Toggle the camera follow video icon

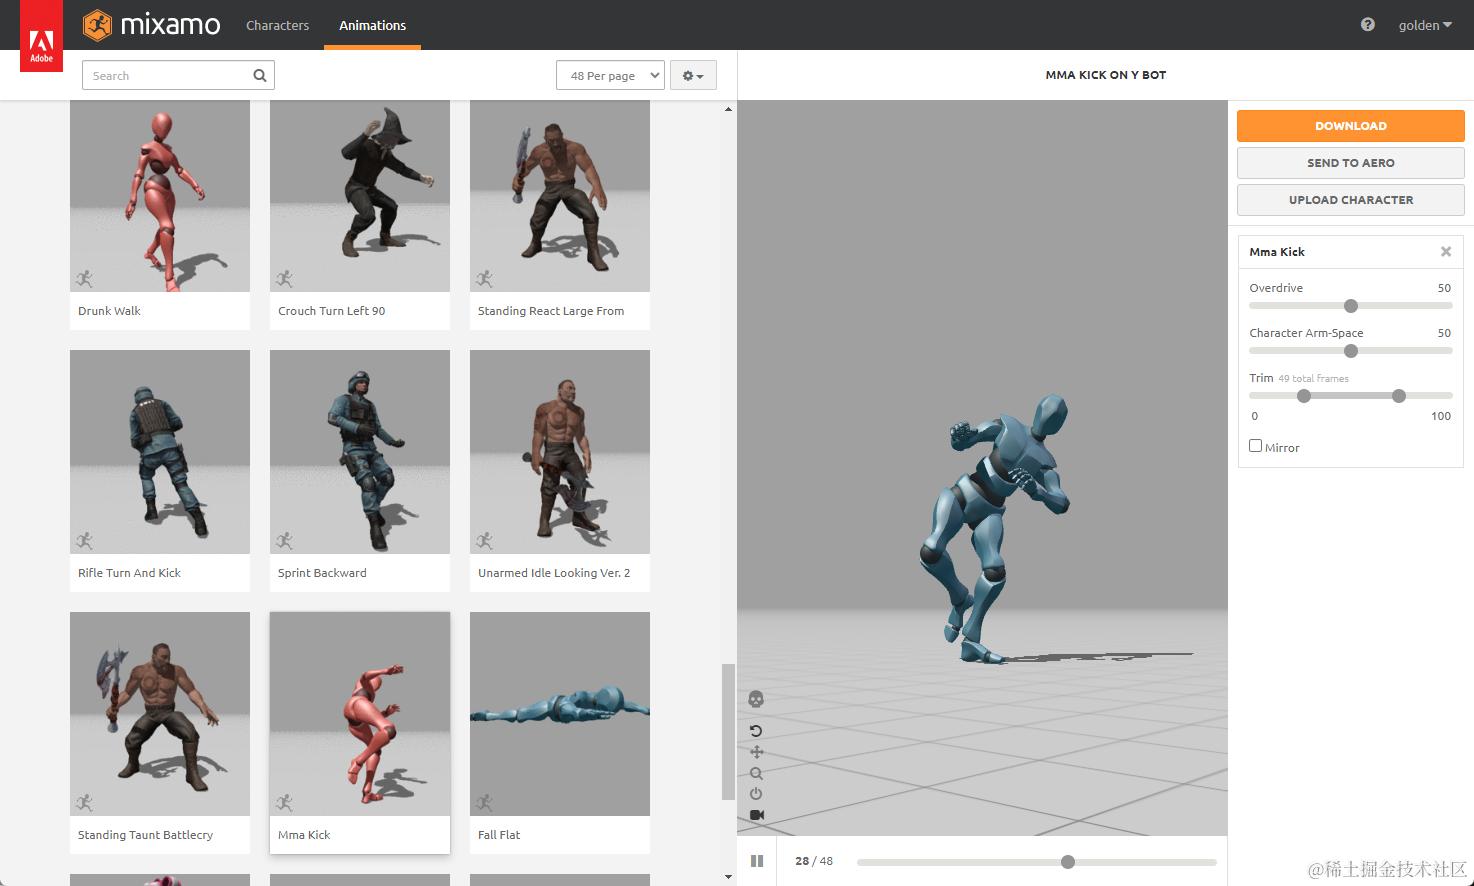[x=756, y=815]
